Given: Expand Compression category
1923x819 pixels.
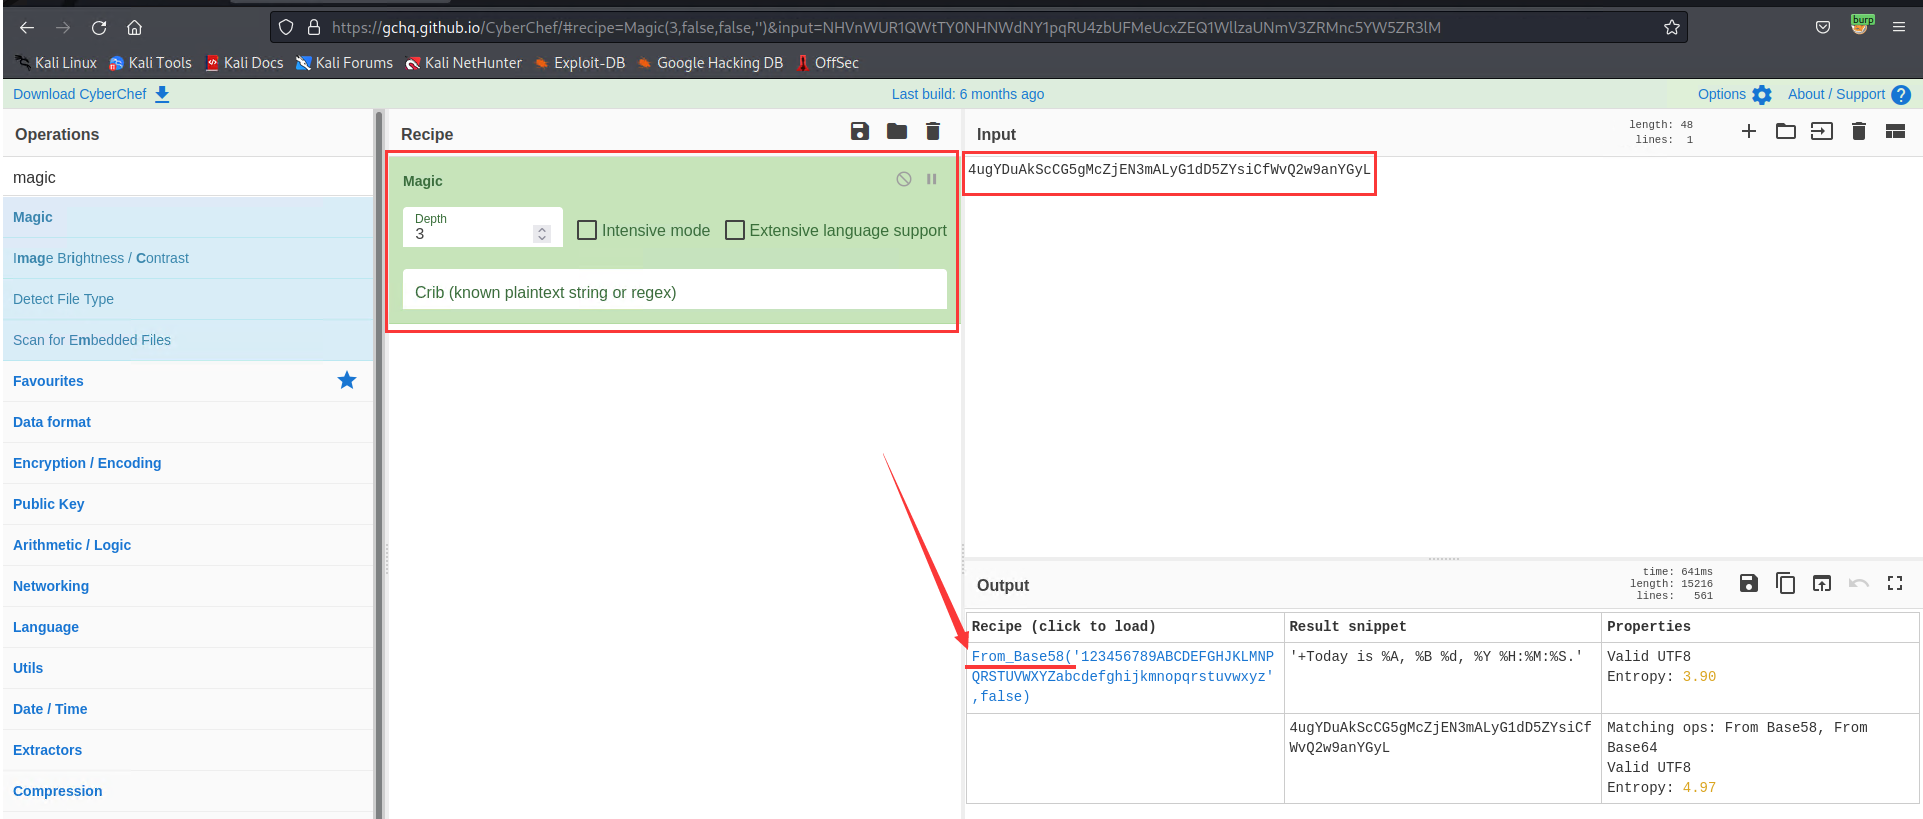Looking at the screenshot, I should (x=188, y=791).
